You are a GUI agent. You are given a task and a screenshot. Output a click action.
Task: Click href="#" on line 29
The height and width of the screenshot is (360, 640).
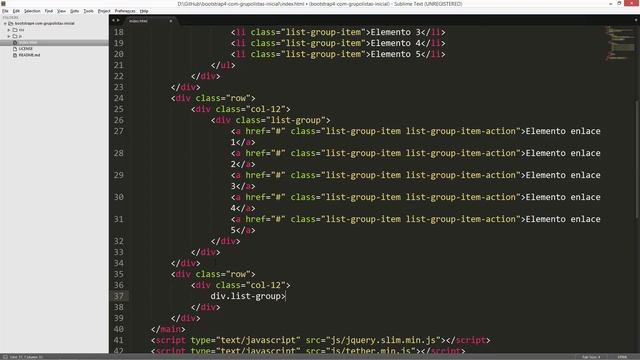coord(265,175)
